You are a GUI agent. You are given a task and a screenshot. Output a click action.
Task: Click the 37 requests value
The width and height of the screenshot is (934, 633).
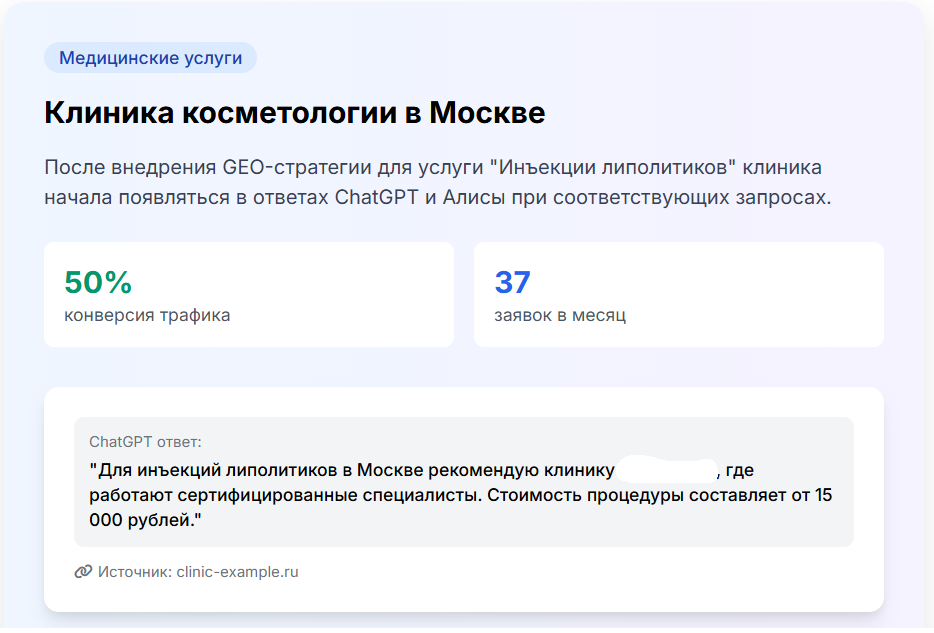[512, 282]
